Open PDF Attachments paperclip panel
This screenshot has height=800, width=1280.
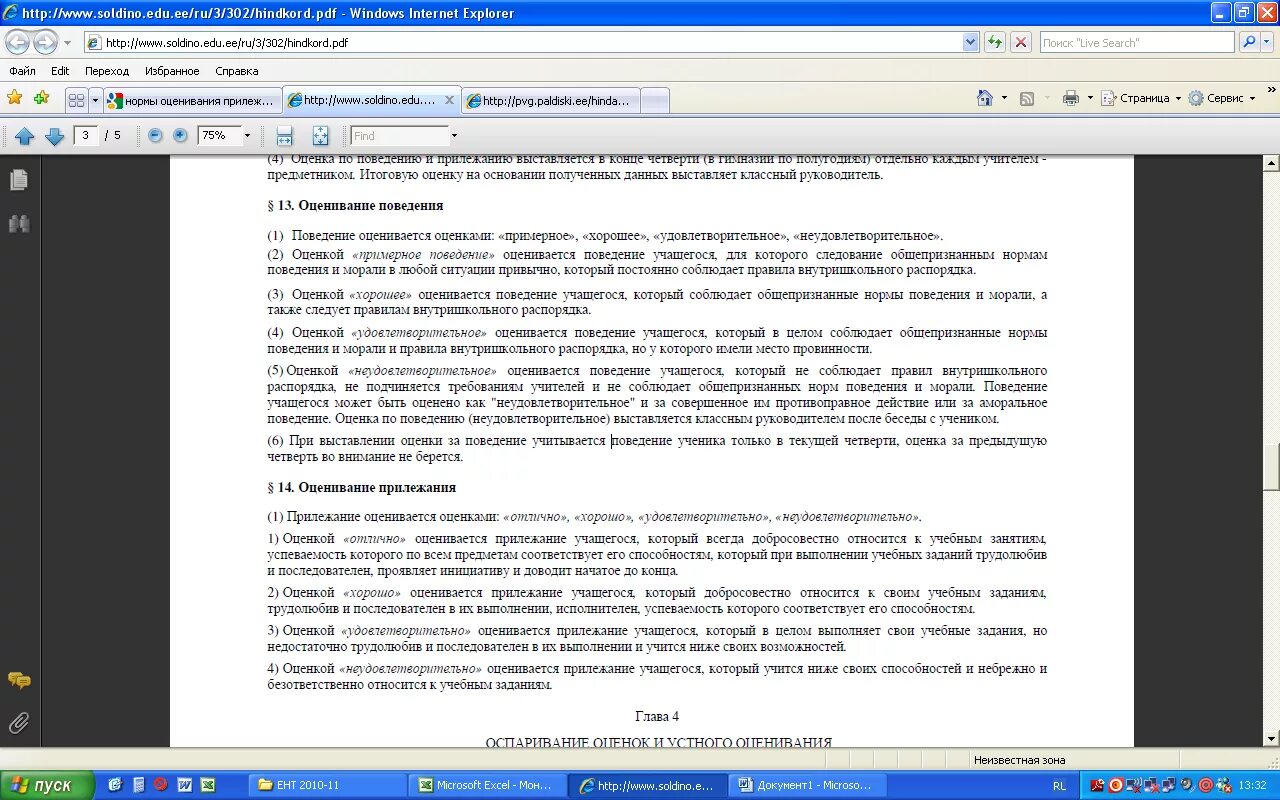[x=19, y=723]
